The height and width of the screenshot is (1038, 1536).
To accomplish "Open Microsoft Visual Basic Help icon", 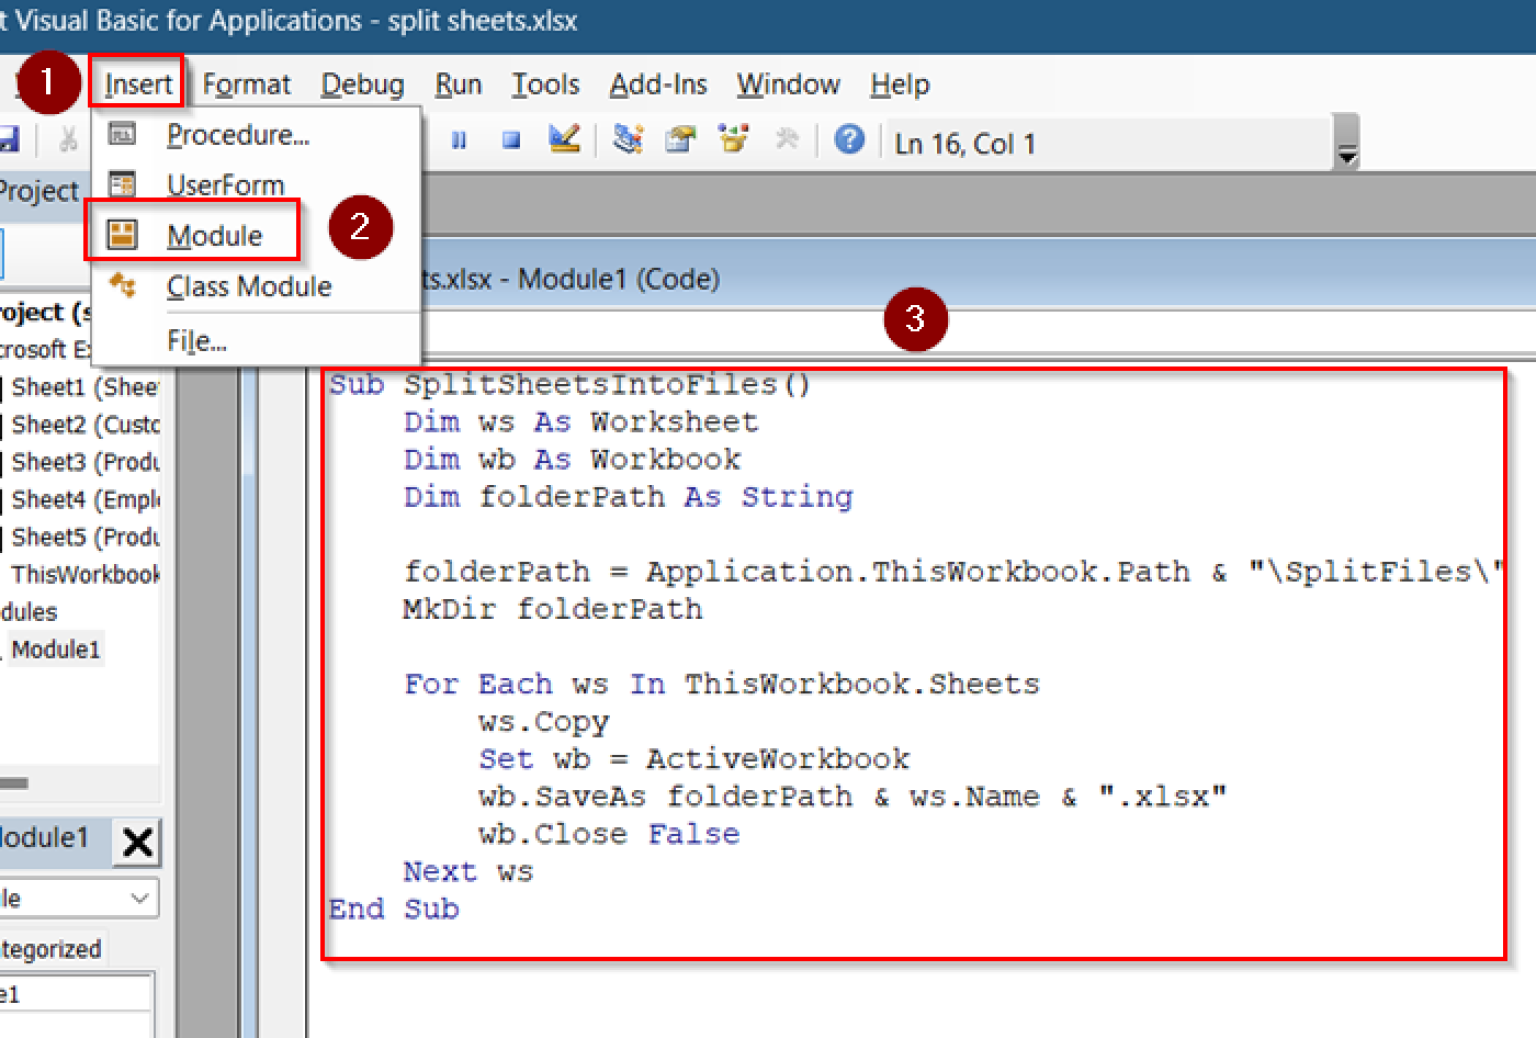I will point(849,141).
